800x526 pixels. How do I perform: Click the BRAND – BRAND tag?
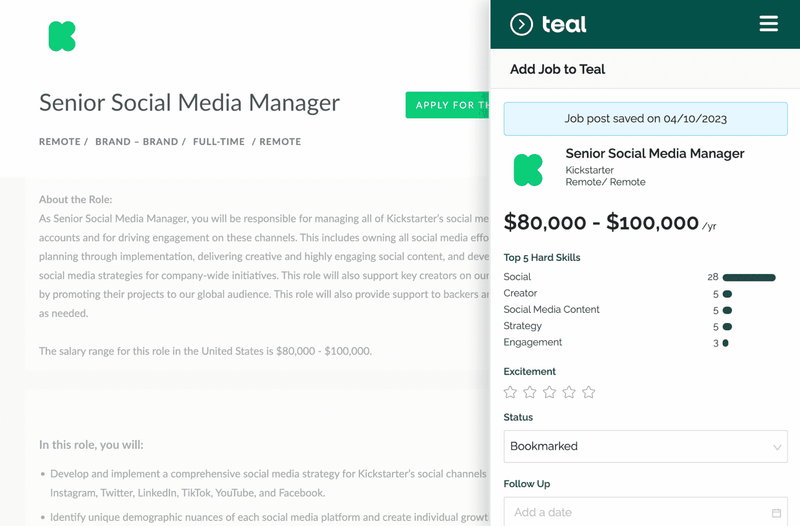[x=137, y=142]
